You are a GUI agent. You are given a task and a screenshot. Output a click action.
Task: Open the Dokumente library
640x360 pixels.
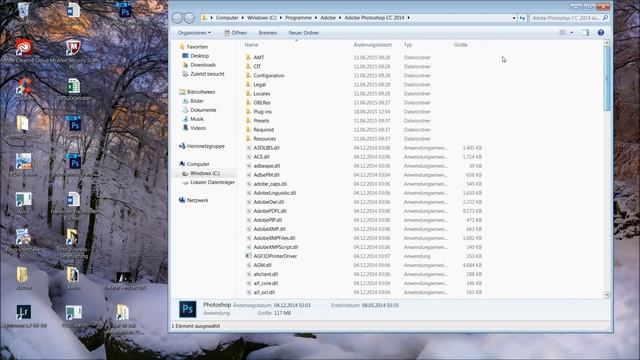[203, 110]
